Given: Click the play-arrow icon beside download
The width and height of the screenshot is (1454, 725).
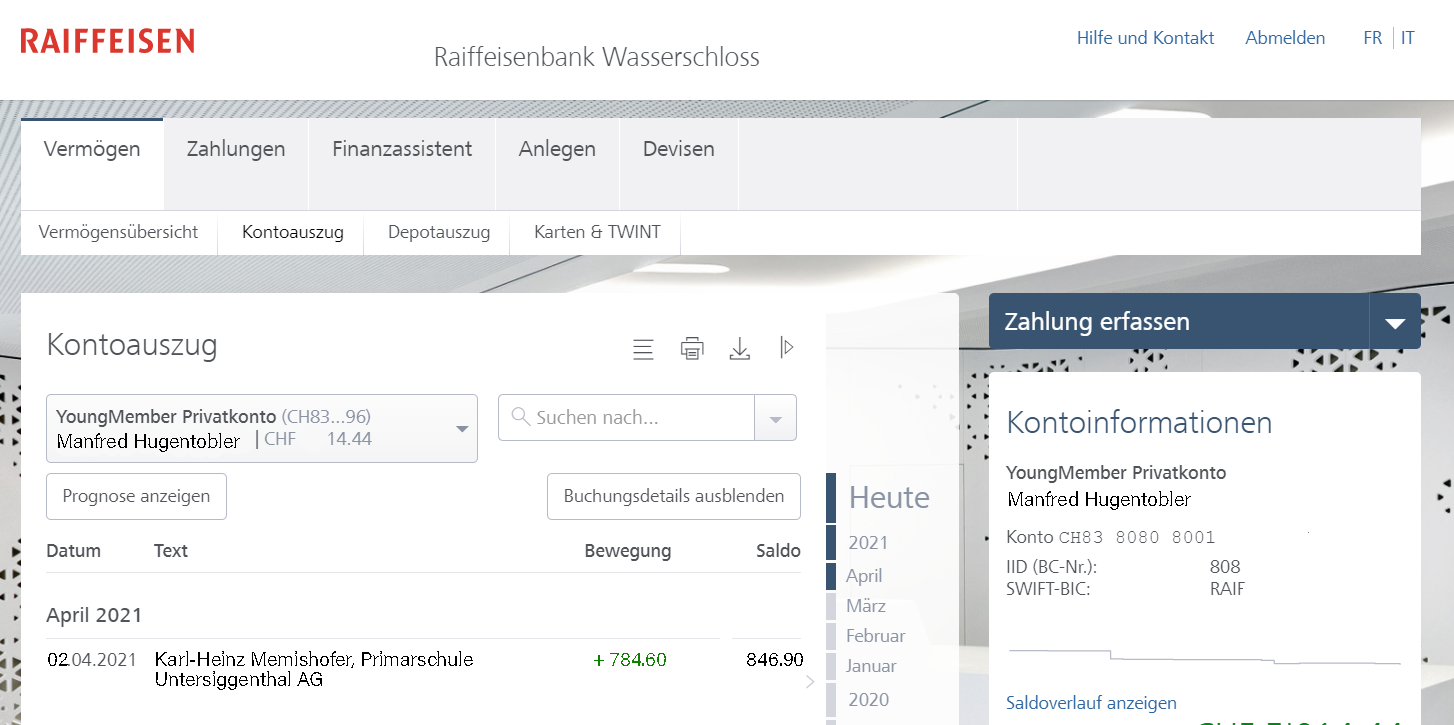Looking at the screenshot, I should pyautogui.click(x=787, y=348).
